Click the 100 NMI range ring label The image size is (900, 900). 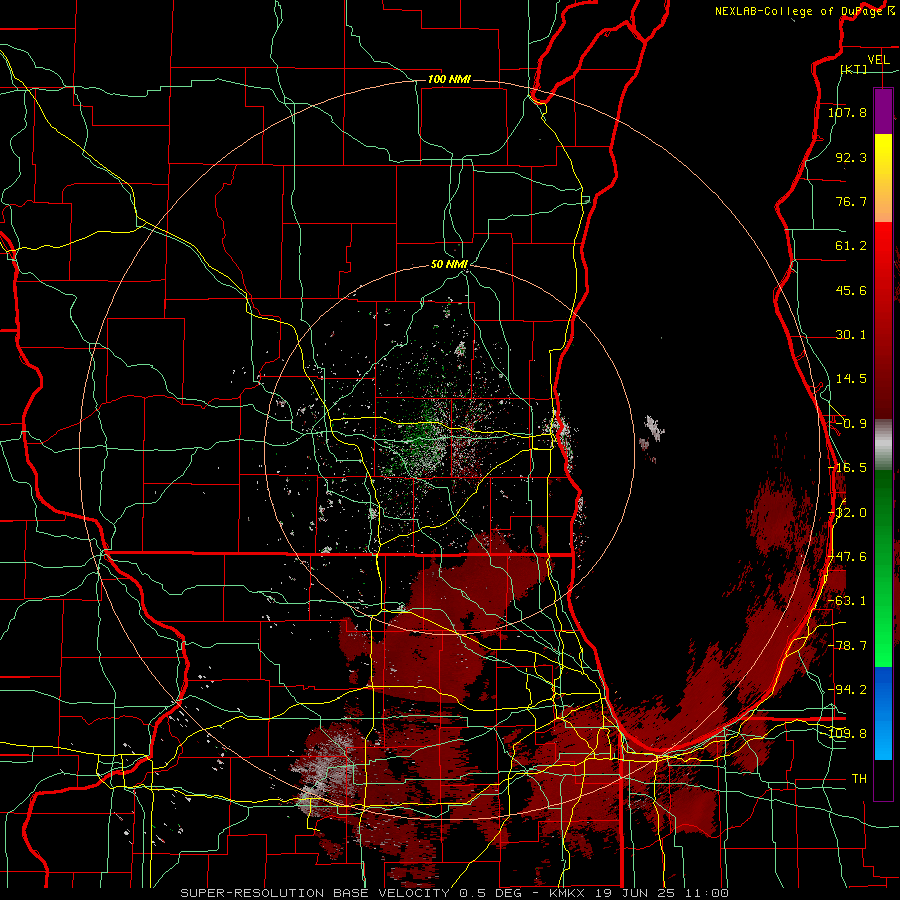tap(449, 79)
